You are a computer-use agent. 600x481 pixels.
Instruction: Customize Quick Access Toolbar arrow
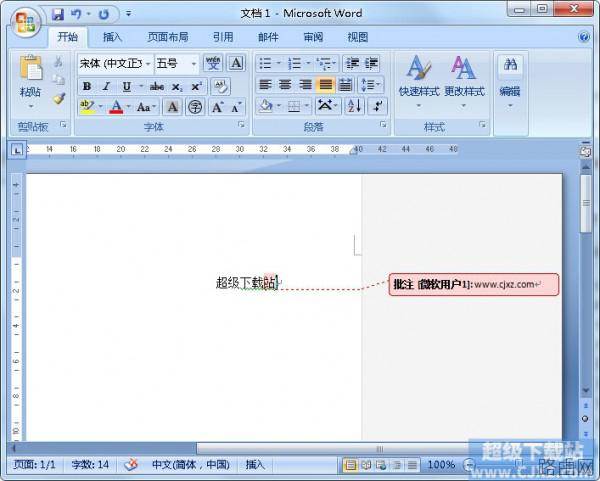pyautogui.click(x=129, y=14)
